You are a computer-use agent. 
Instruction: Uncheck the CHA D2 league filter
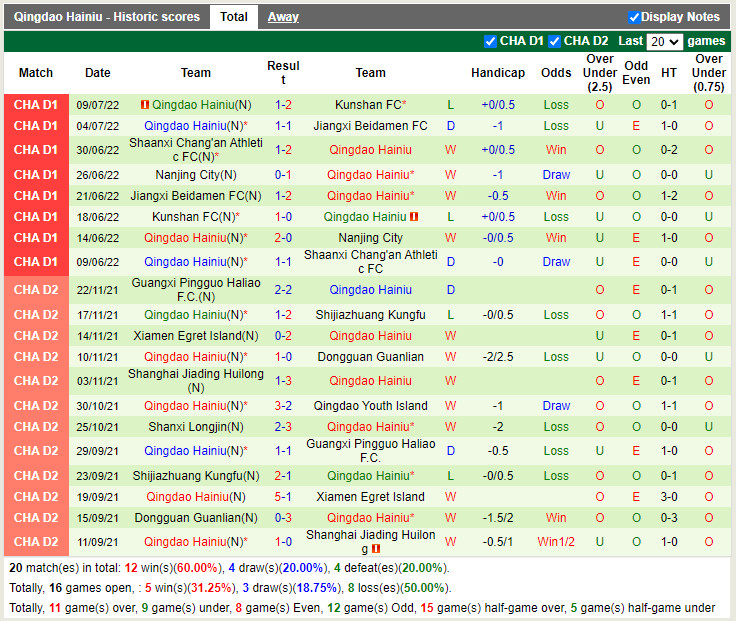[554, 41]
